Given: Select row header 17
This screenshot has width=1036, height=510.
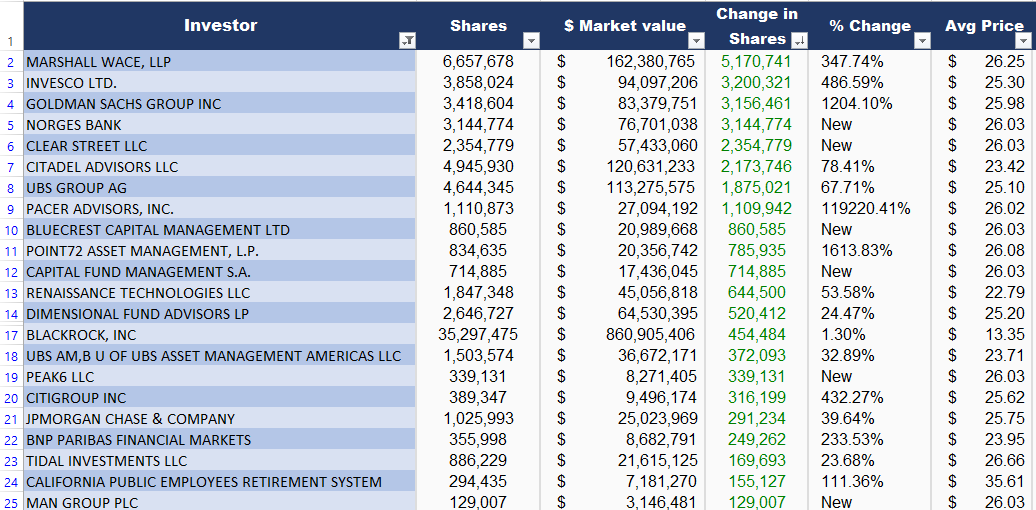Looking at the screenshot, I should pos(11,336).
